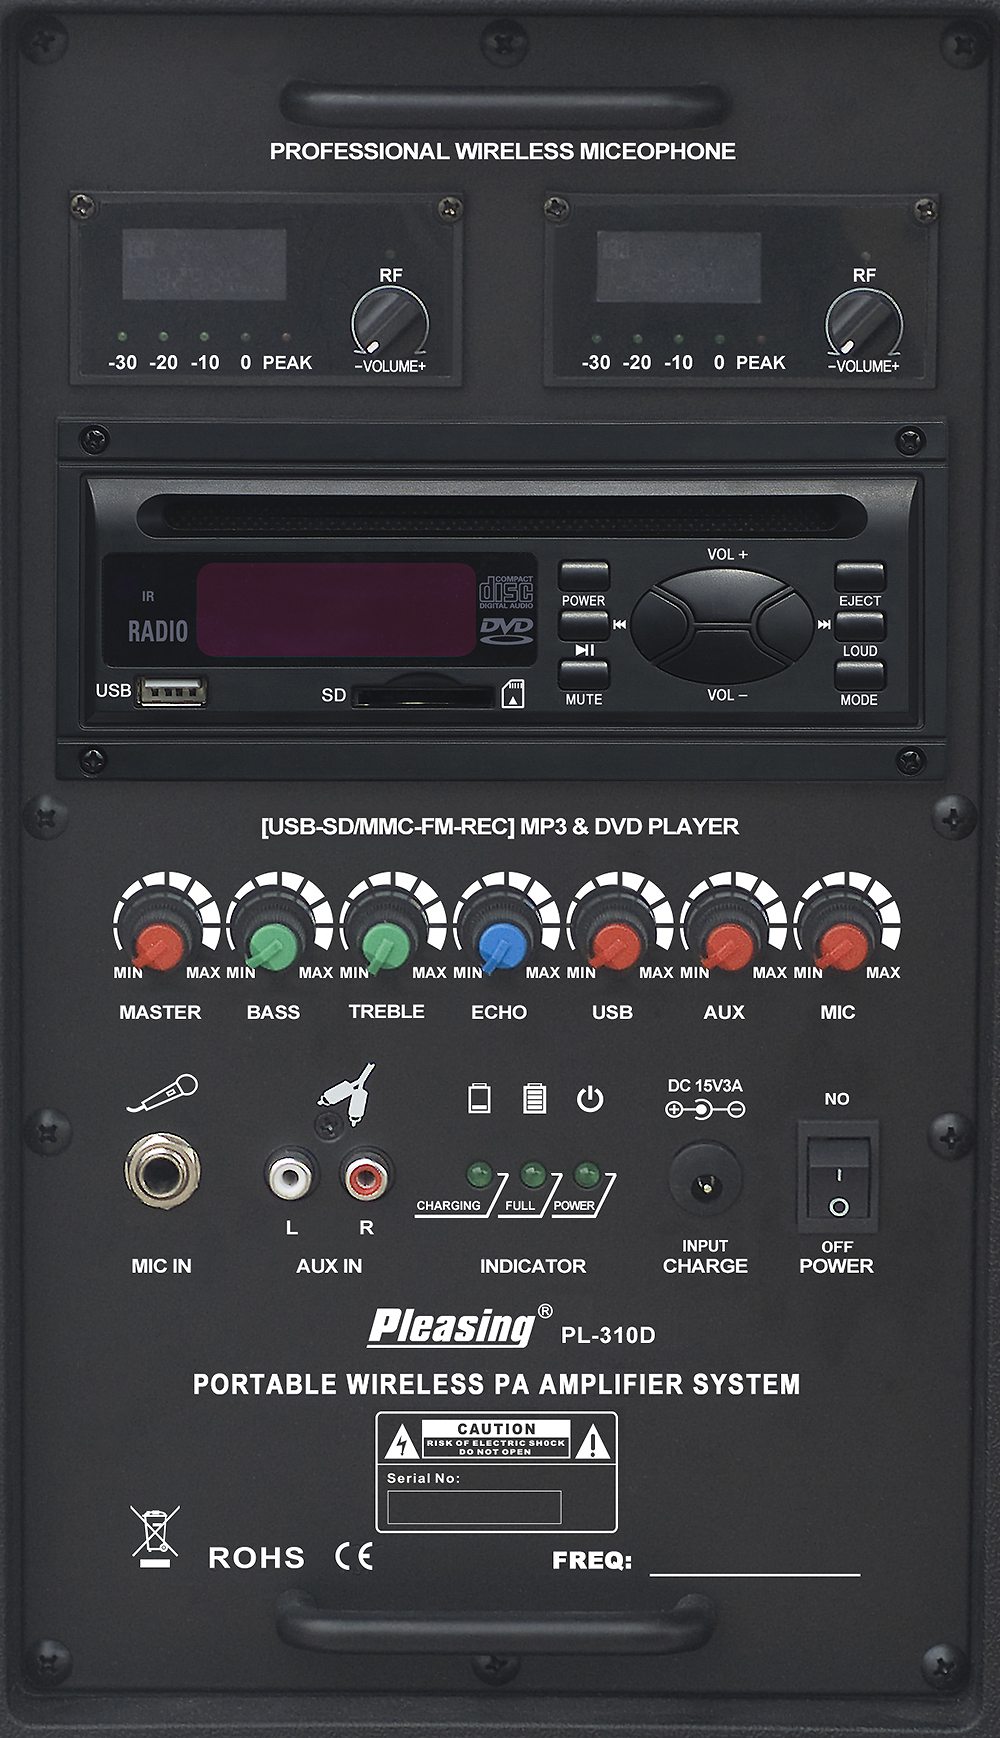This screenshot has width=1000, height=1738.
Task: Click the red MASTER volume knob
Action: (160, 947)
